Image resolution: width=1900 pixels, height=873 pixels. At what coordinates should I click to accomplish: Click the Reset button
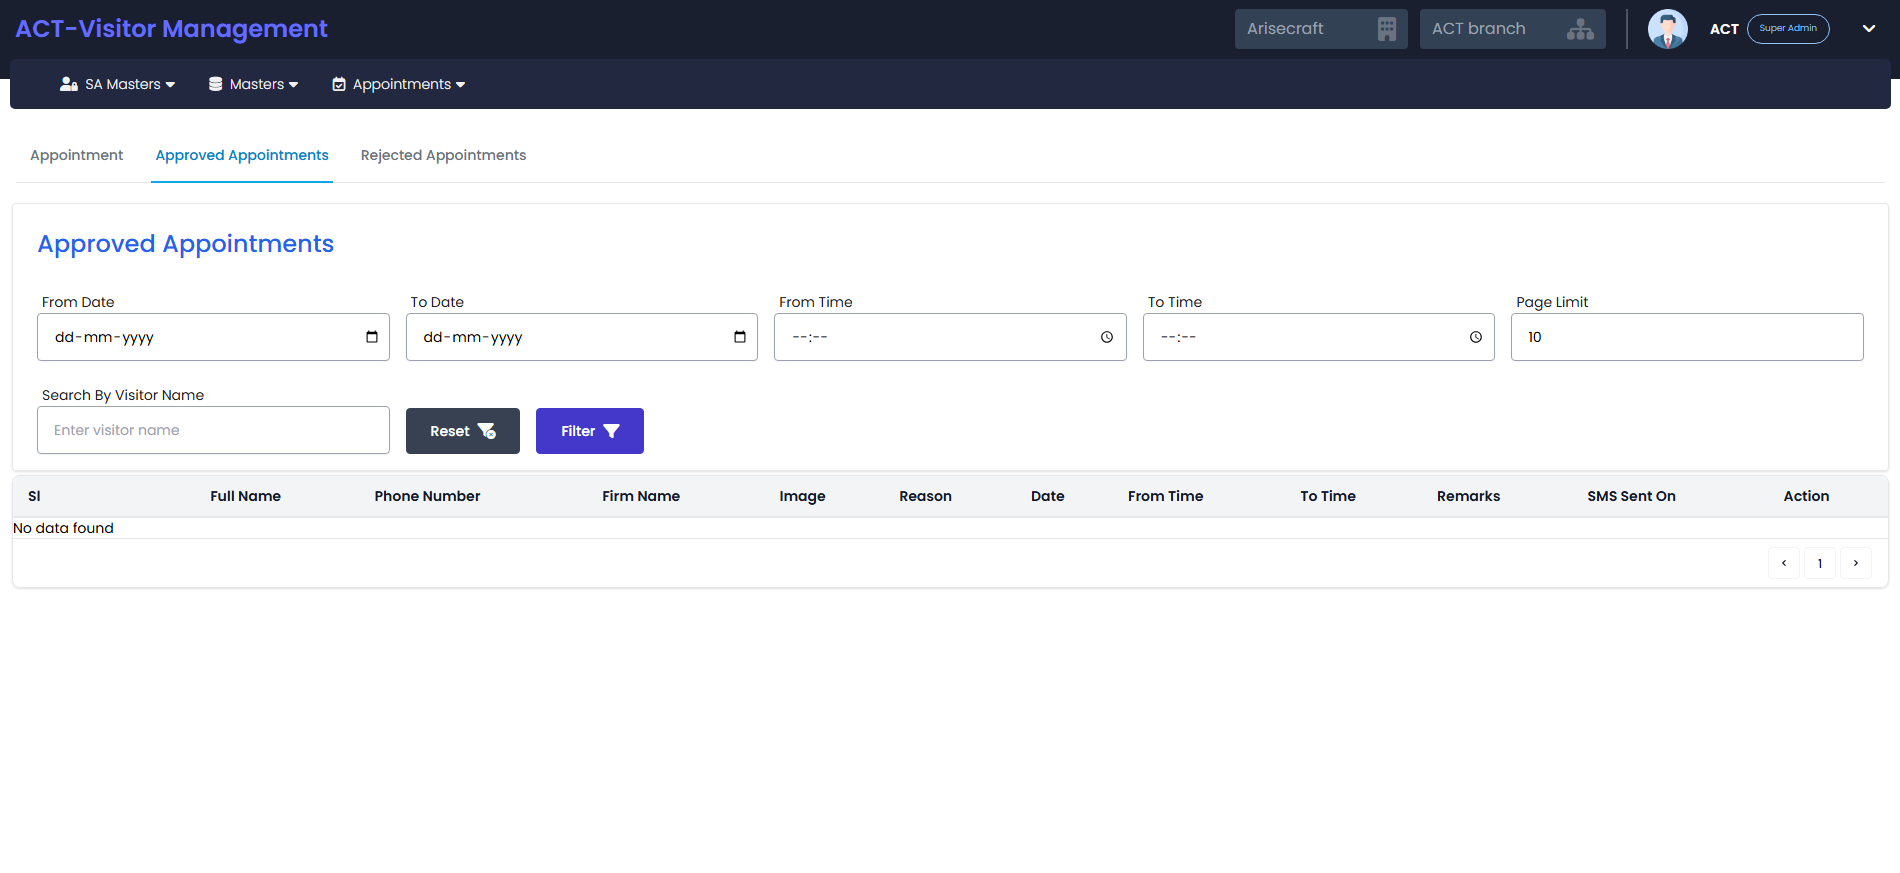[463, 431]
